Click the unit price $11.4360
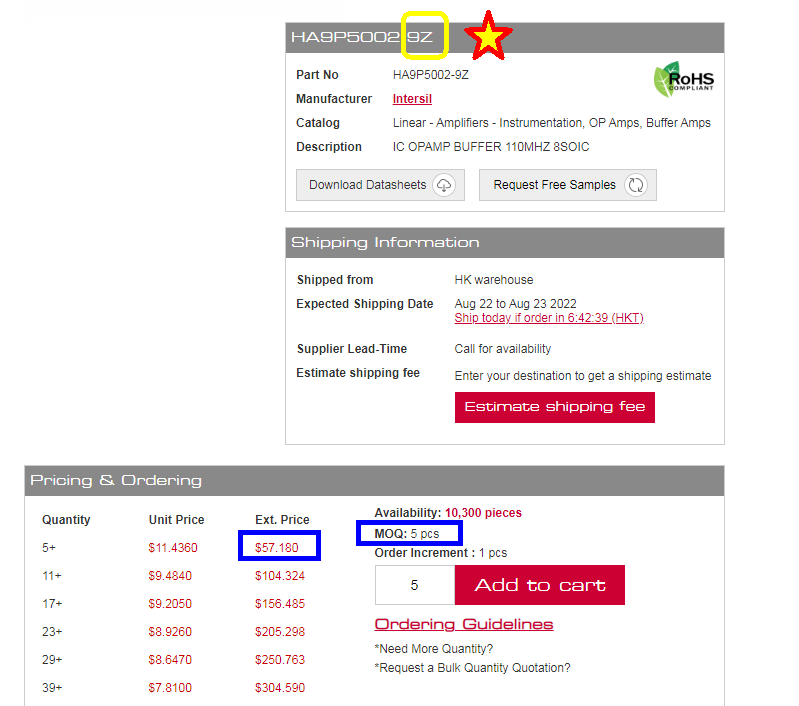This screenshot has height=706, width=799. tap(173, 548)
